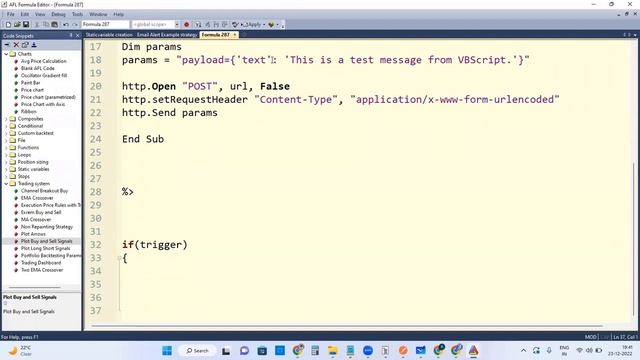Expand the Conditional folder
The height and width of the screenshot is (360, 640).
pyautogui.click(x=6, y=126)
